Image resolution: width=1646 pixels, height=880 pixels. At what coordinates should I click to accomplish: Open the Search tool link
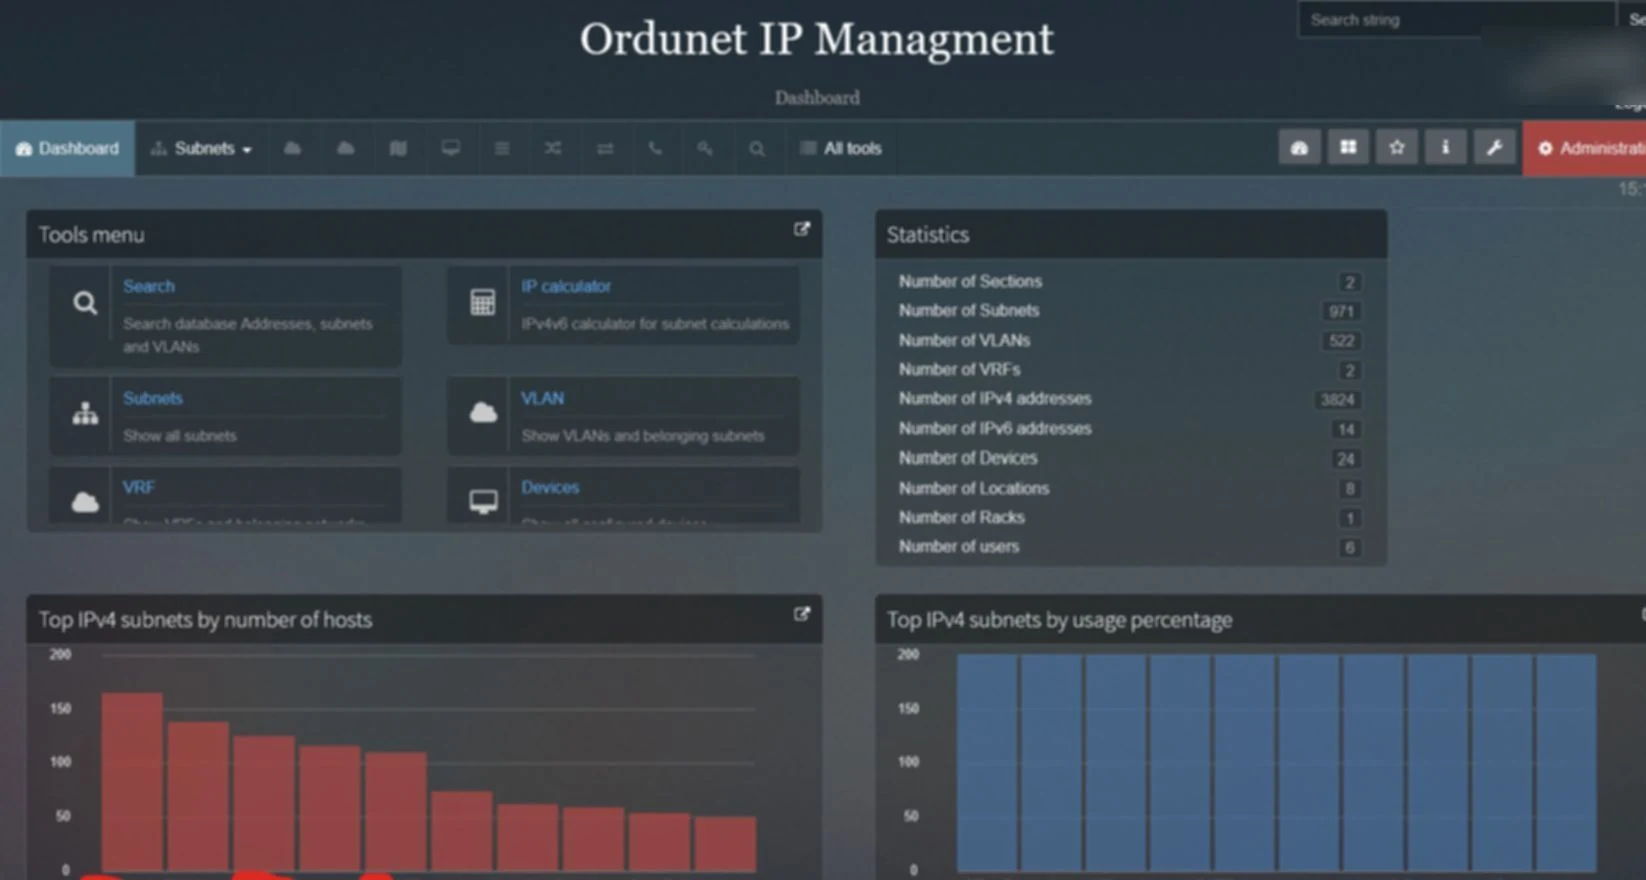pos(149,286)
